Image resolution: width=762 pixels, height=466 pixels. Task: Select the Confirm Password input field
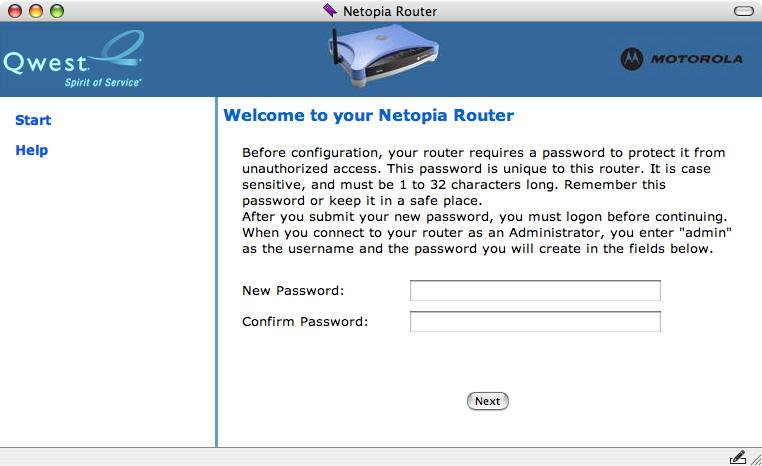click(x=535, y=322)
